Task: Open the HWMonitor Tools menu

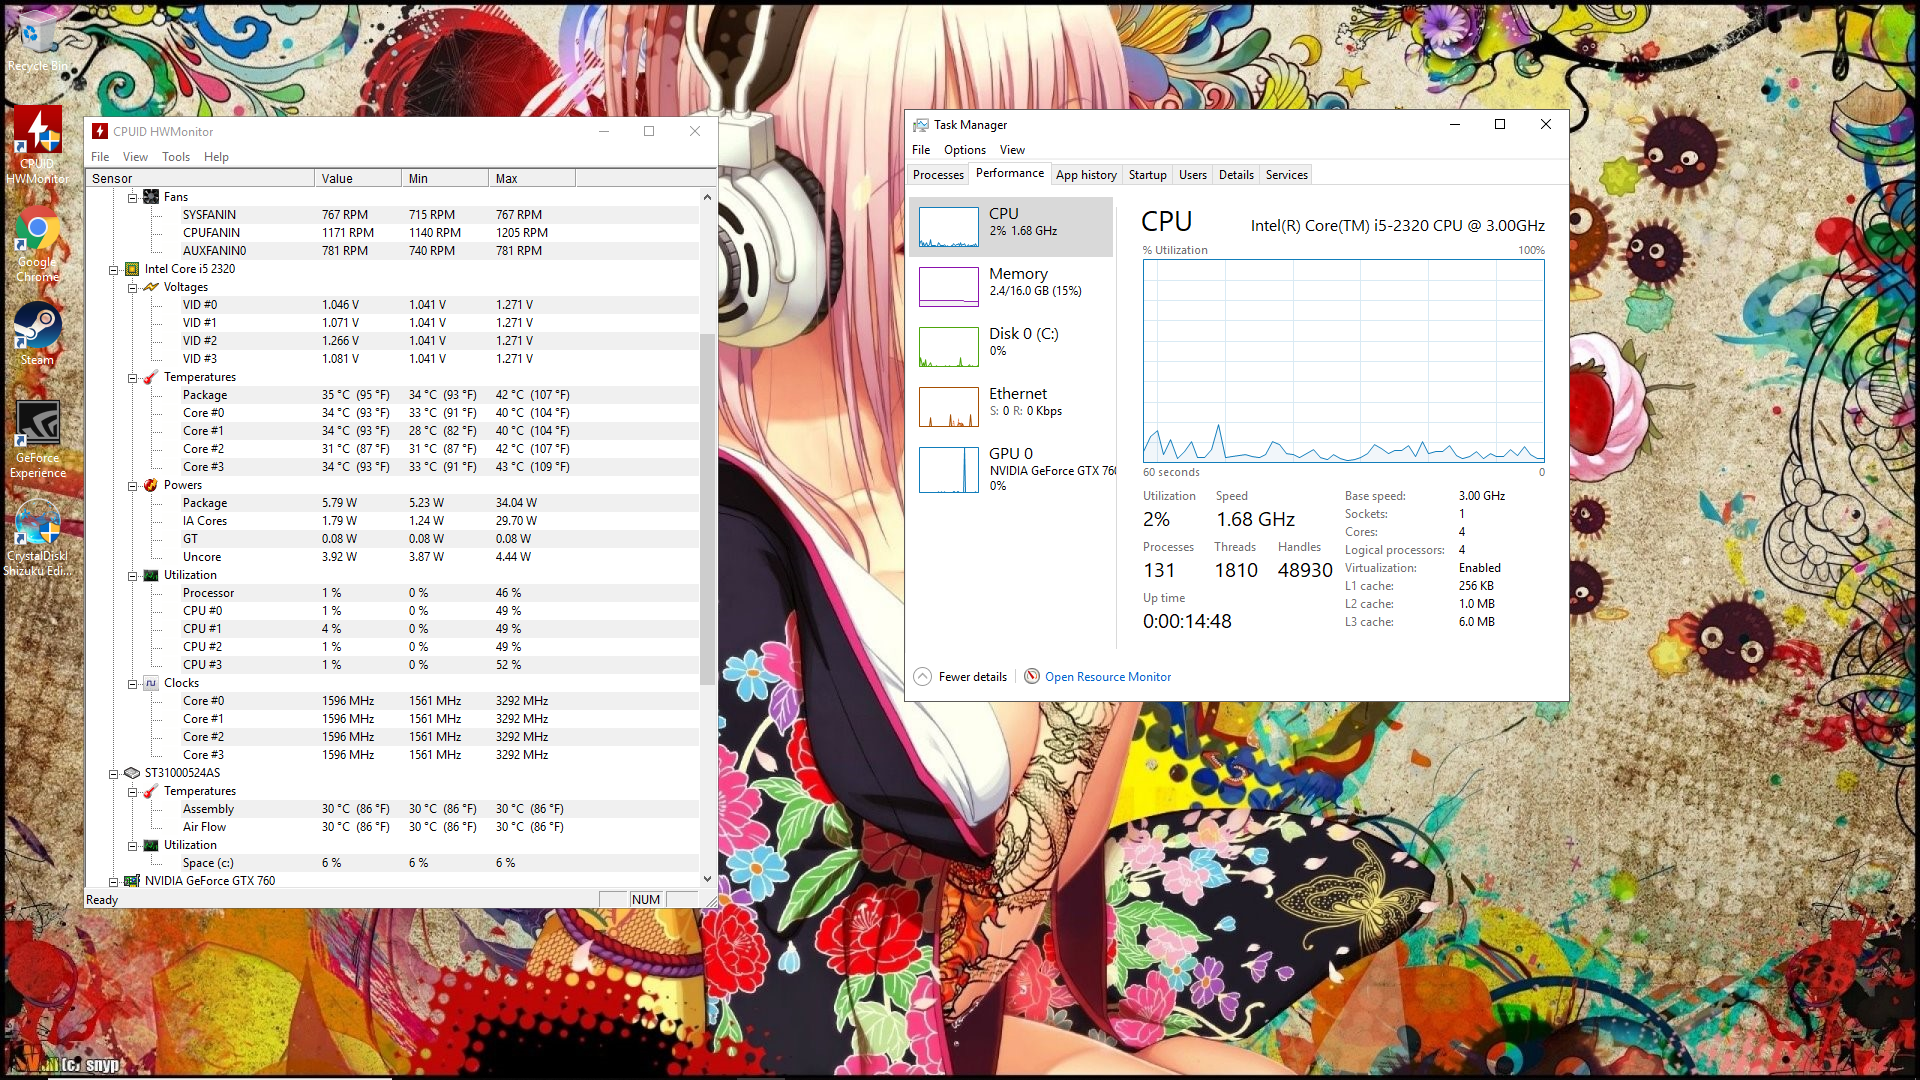Action: click(176, 157)
